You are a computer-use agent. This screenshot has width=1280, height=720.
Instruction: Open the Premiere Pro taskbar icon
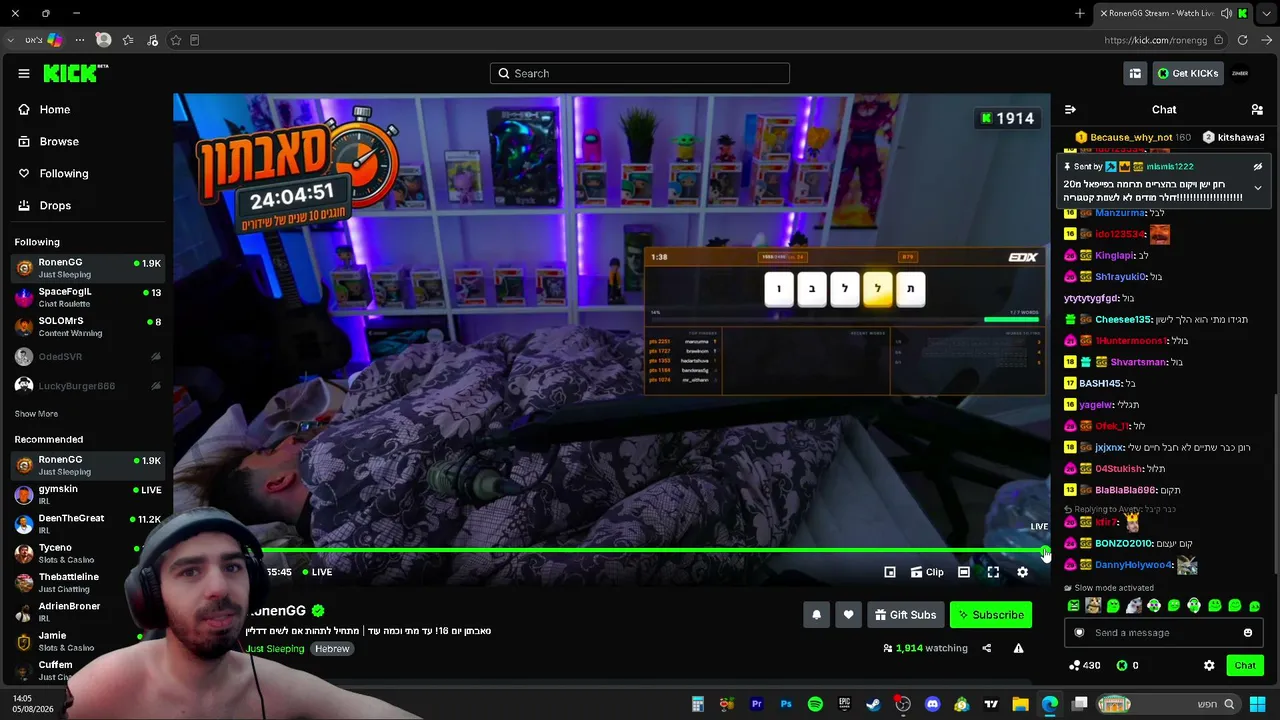tap(757, 704)
